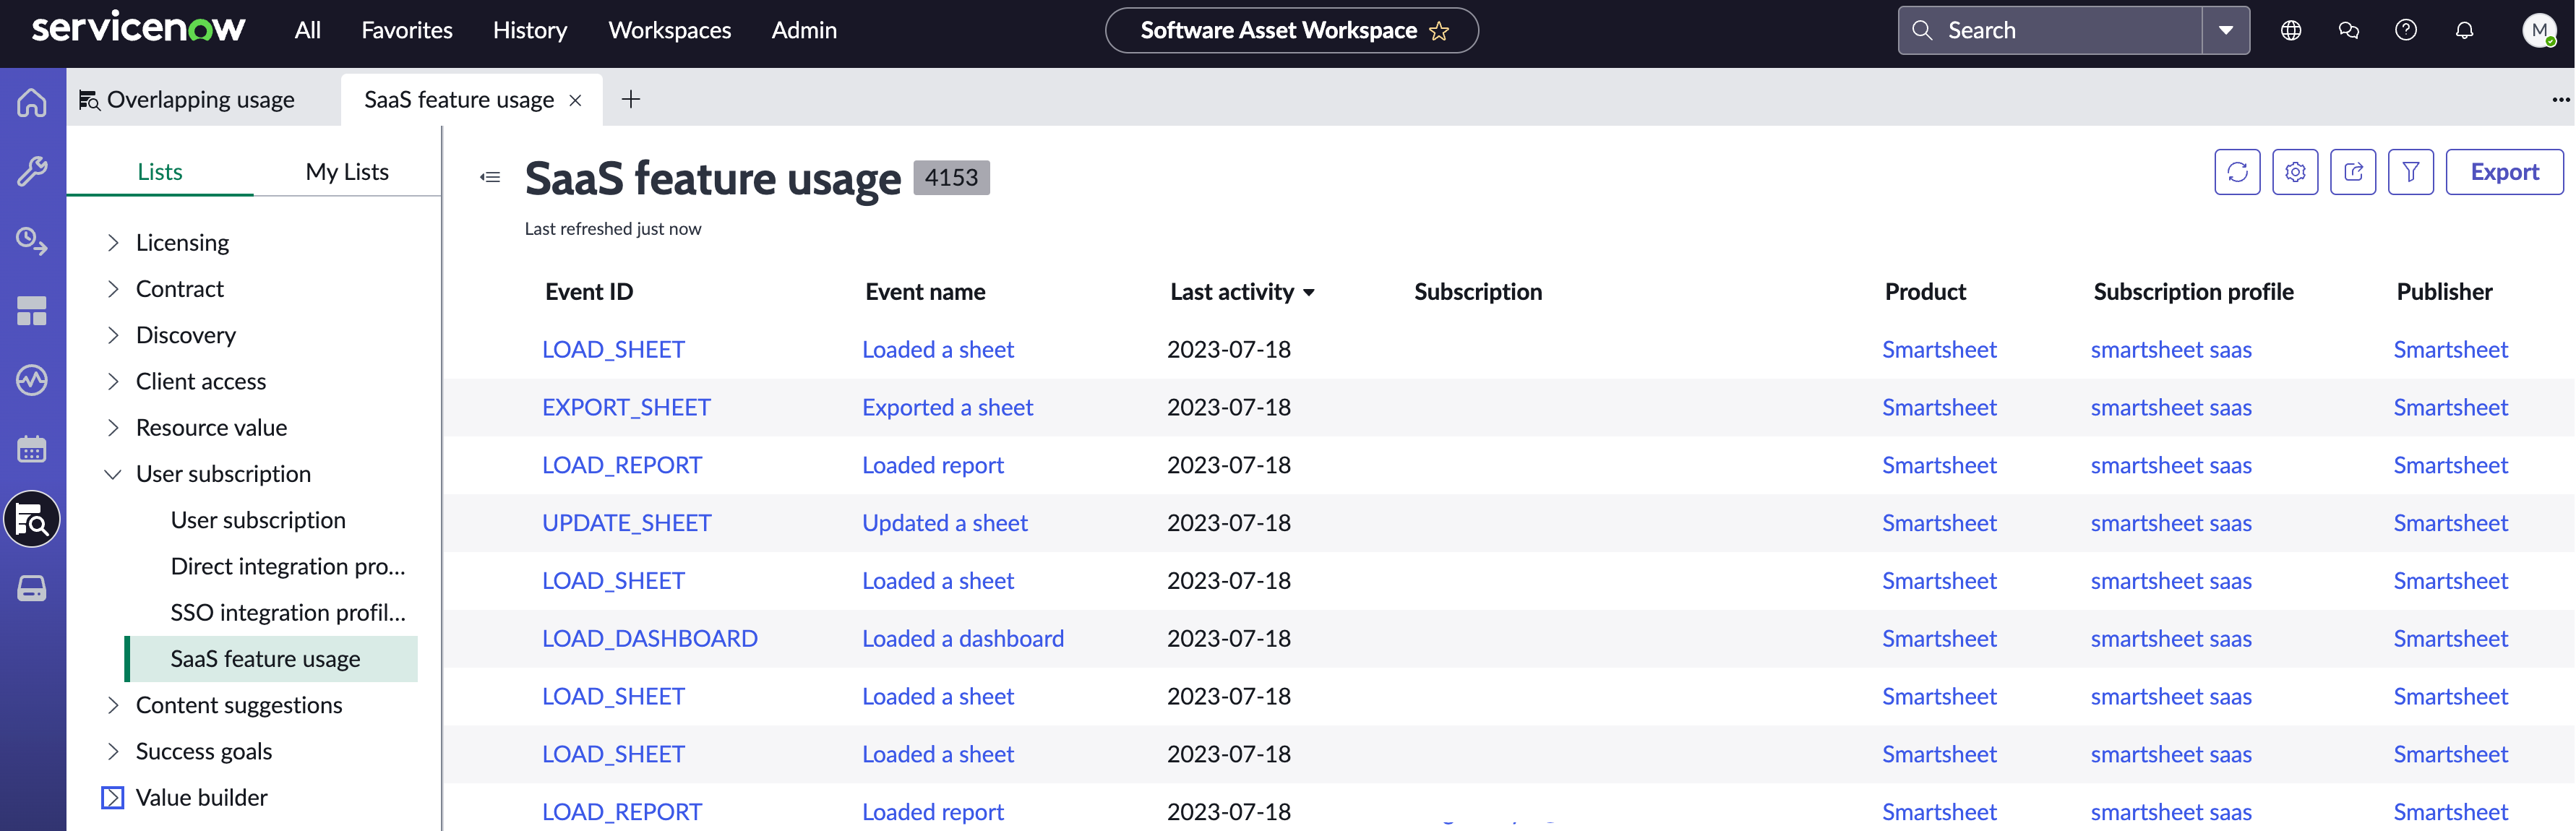Open the EXPORT_SHEET event link
The height and width of the screenshot is (831, 2576).
point(626,408)
